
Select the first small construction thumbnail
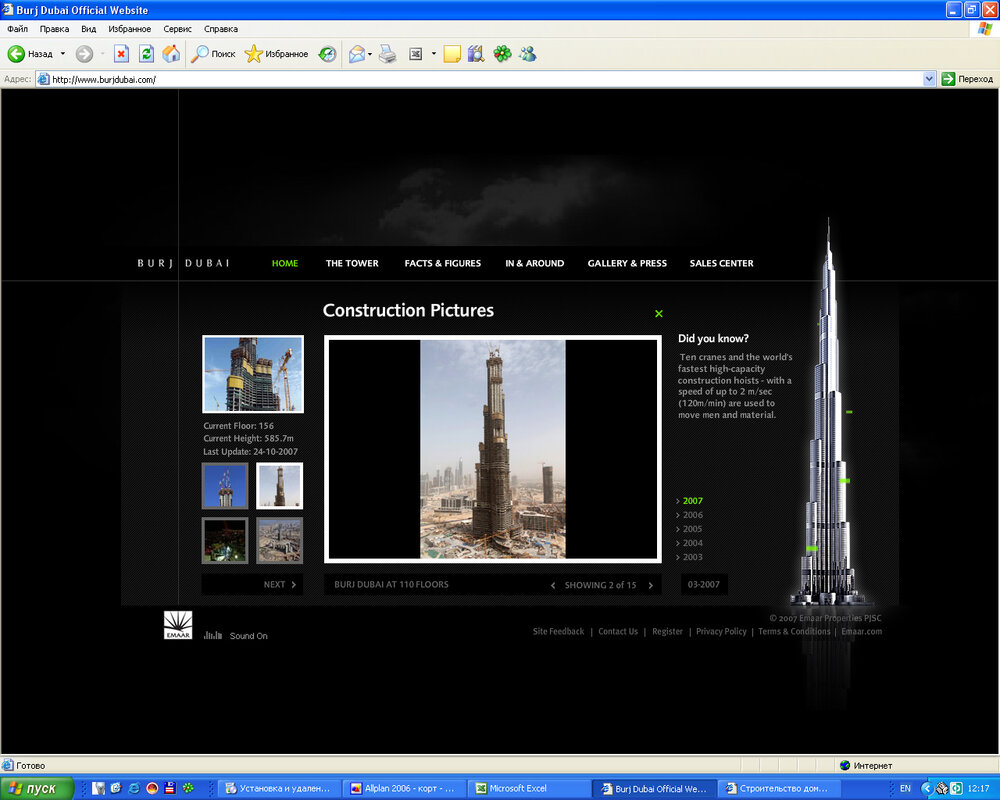point(225,485)
